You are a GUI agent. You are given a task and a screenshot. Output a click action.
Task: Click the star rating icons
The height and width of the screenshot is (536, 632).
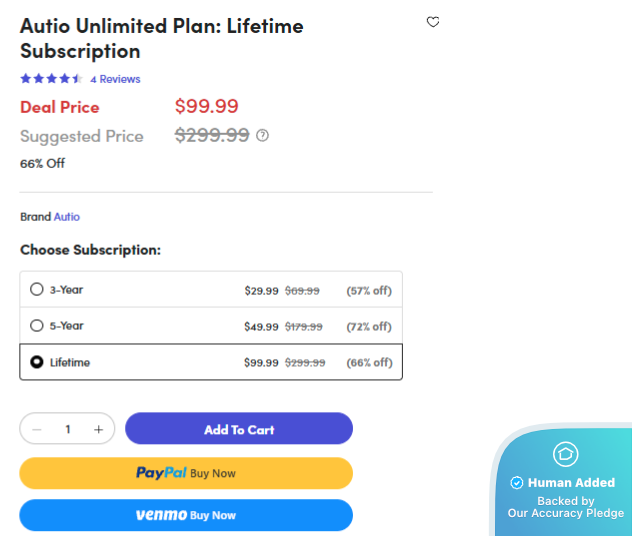[x=51, y=79]
